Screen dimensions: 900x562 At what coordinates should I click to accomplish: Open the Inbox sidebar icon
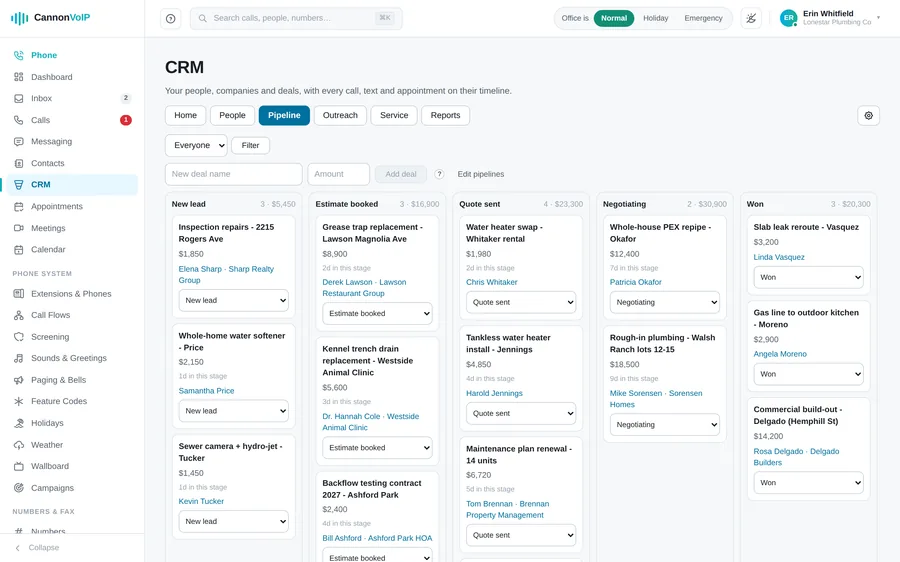19,98
